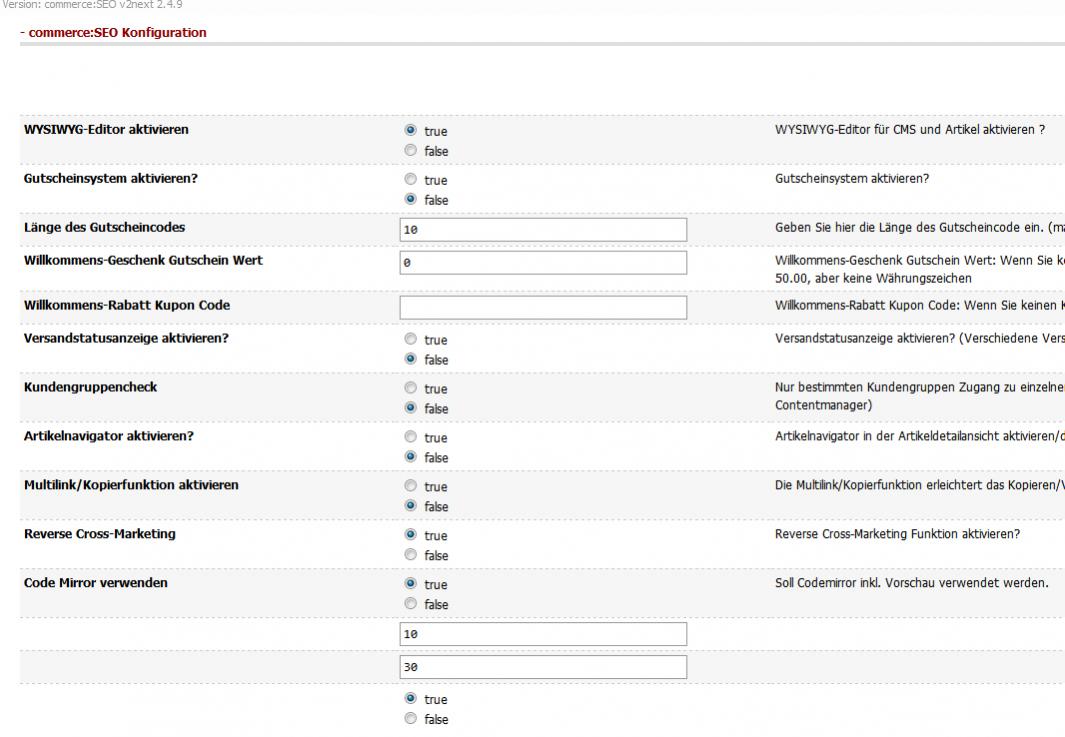This screenshot has height=737, width=1065.
Task: Choose true for Code Mirror verwenden
Action: [410, 584]
